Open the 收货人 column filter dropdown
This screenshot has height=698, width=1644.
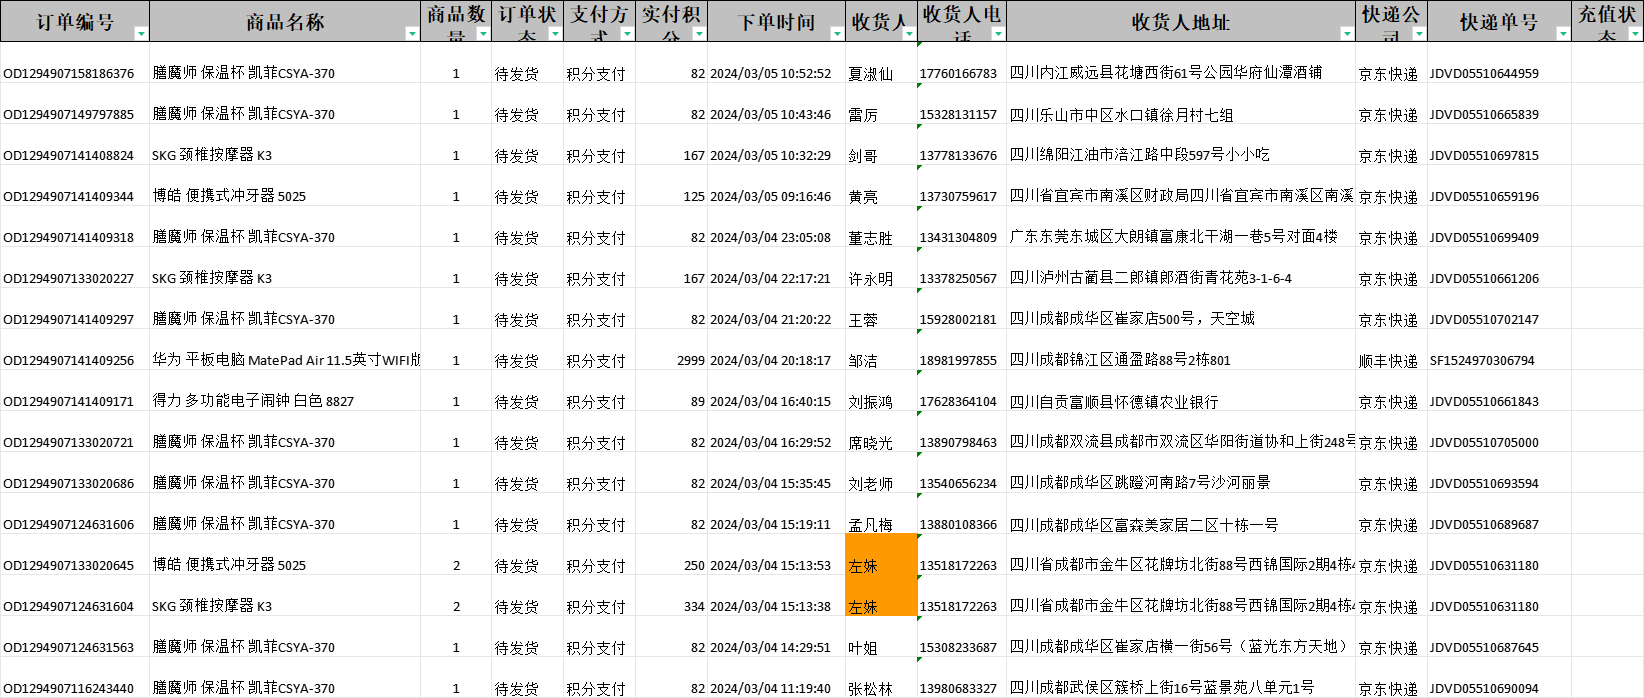[x=910, y=34]
